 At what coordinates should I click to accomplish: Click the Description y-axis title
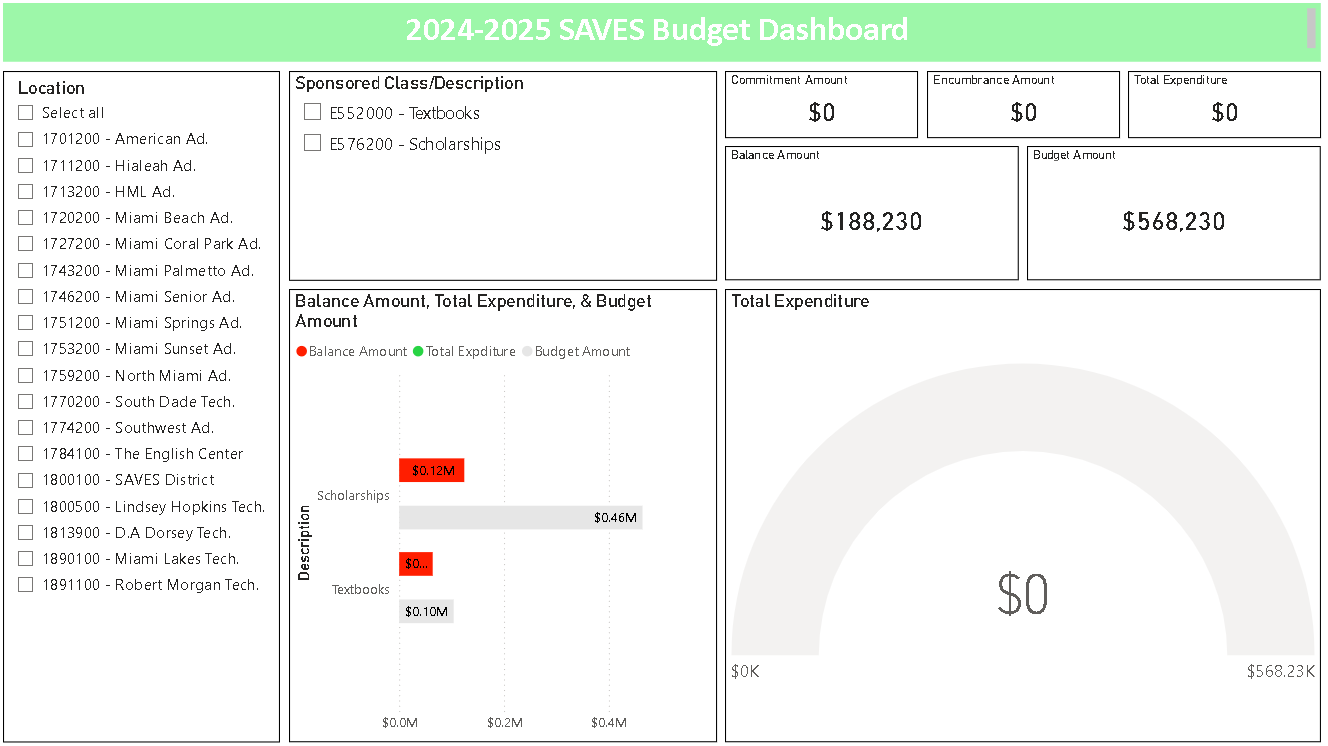304,543
